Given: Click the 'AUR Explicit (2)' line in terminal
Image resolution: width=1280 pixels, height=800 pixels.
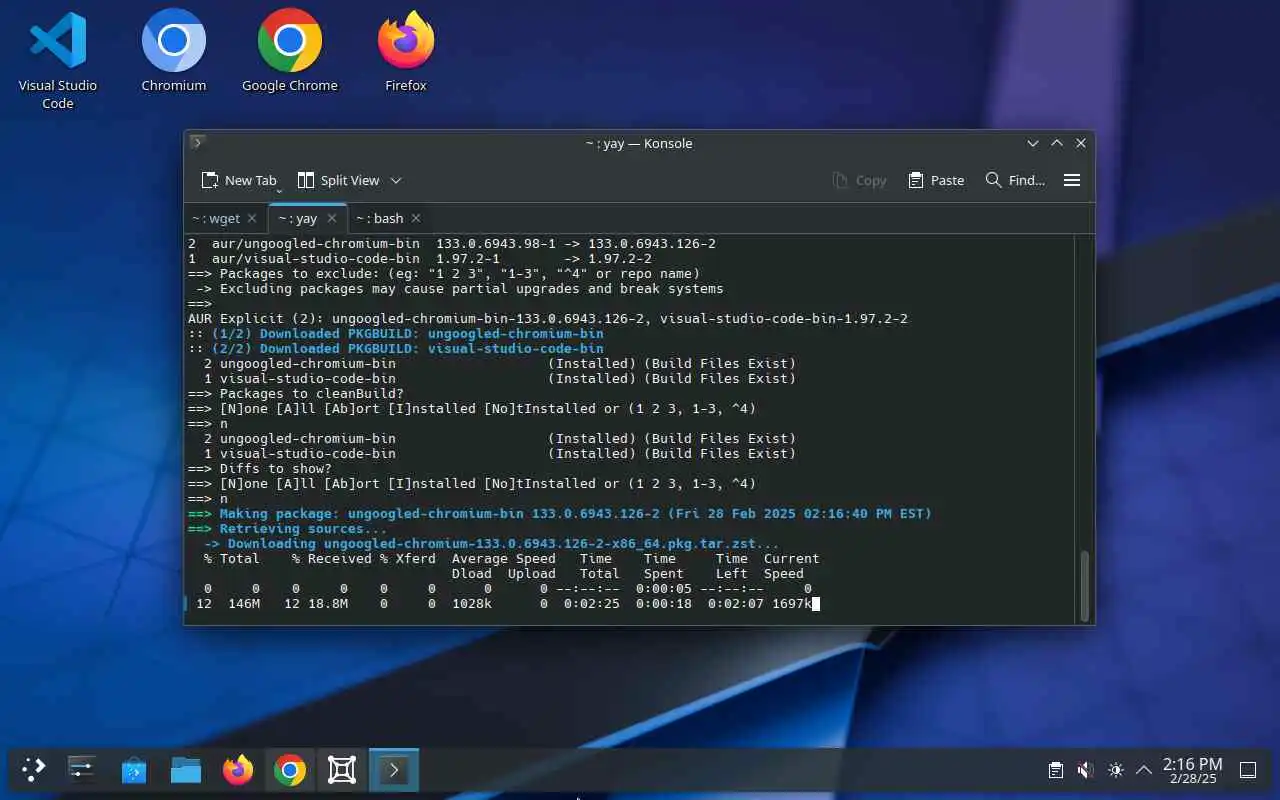Looking at the screenshot, I should click(x=548, y=319).
